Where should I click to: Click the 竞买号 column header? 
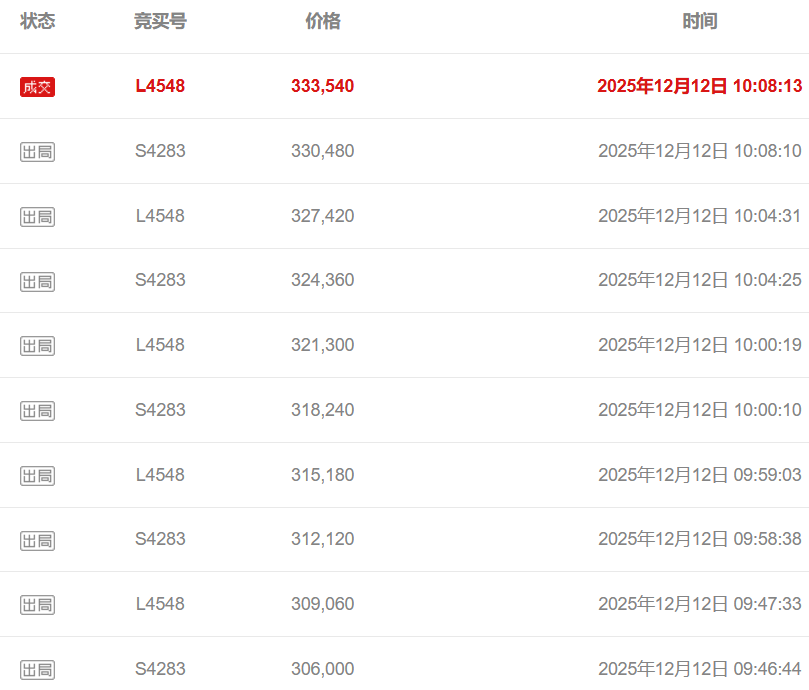tap(160, 21)
